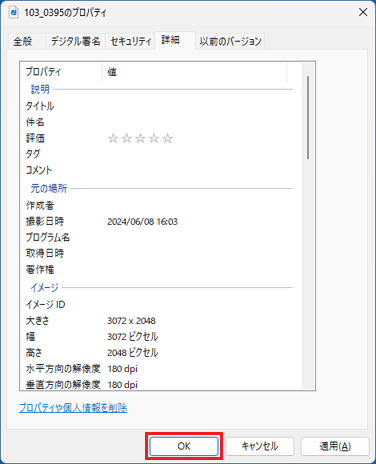Set rating to two stars
The height and width of the screenshot is (464, 376).
click(x=127, y=138)
